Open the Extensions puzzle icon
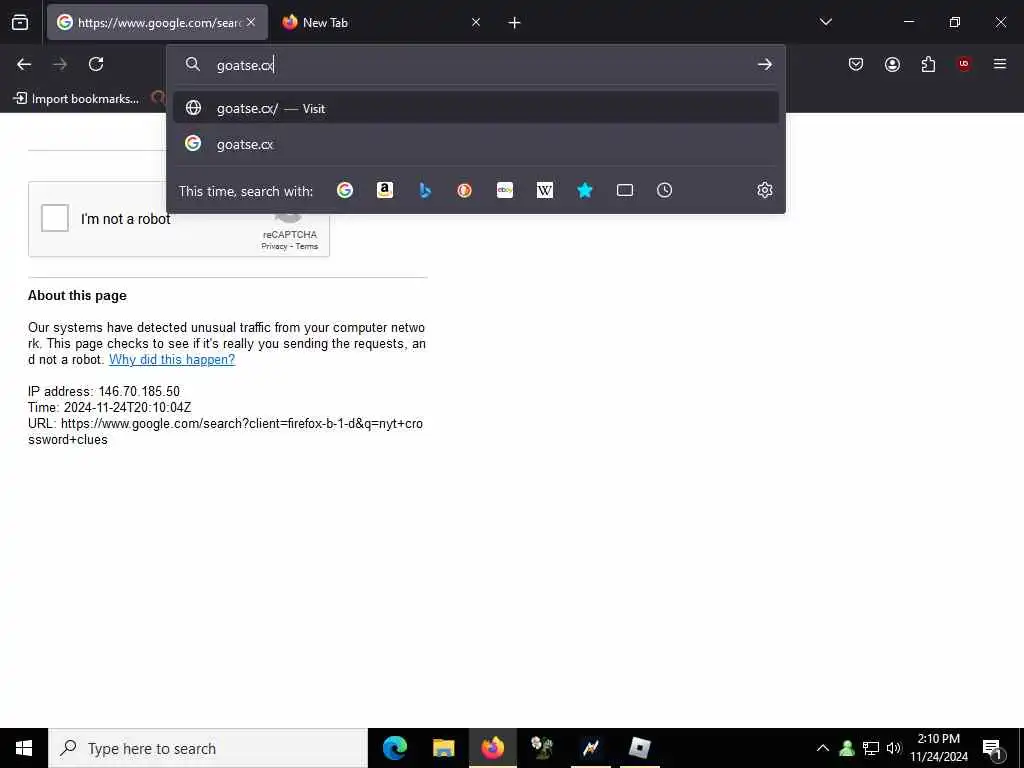 point(928,64)
